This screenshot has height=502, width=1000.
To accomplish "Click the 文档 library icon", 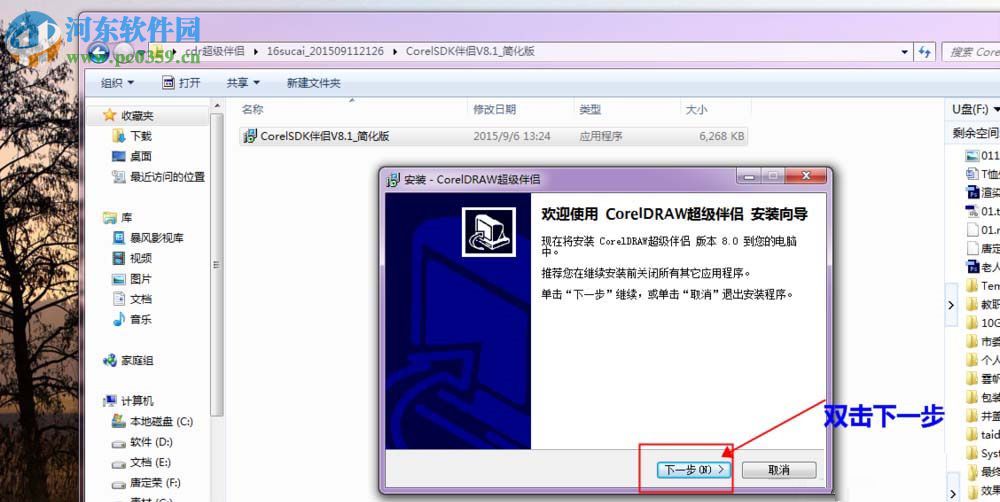I will [x=119, y=299].
